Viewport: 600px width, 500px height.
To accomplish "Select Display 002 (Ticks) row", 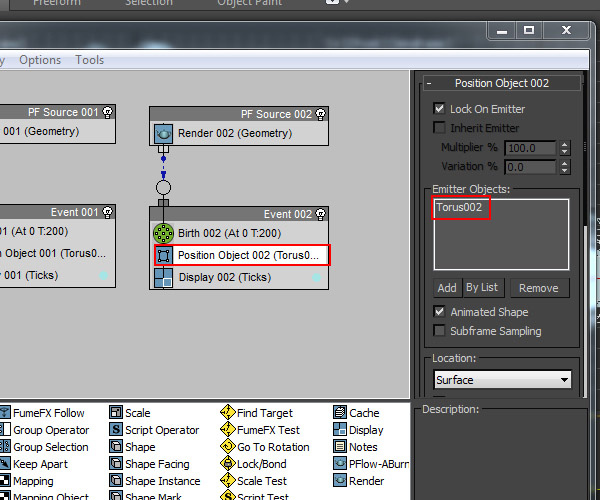I will tap(239, 278).
